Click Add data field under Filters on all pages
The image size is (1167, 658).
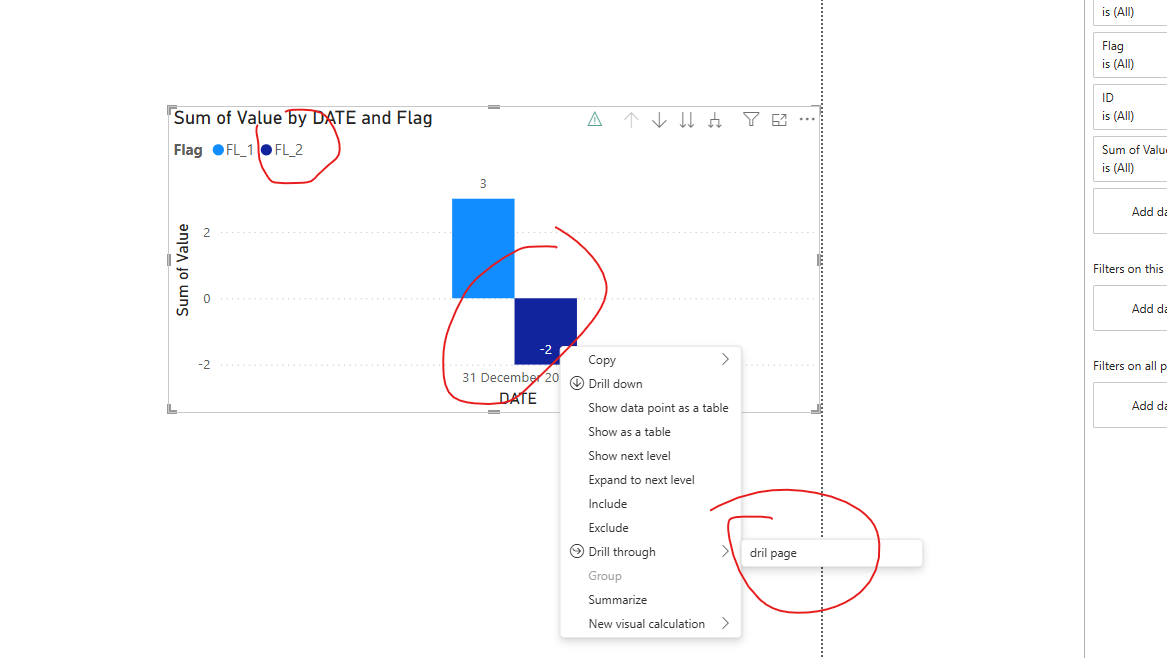1130,405
